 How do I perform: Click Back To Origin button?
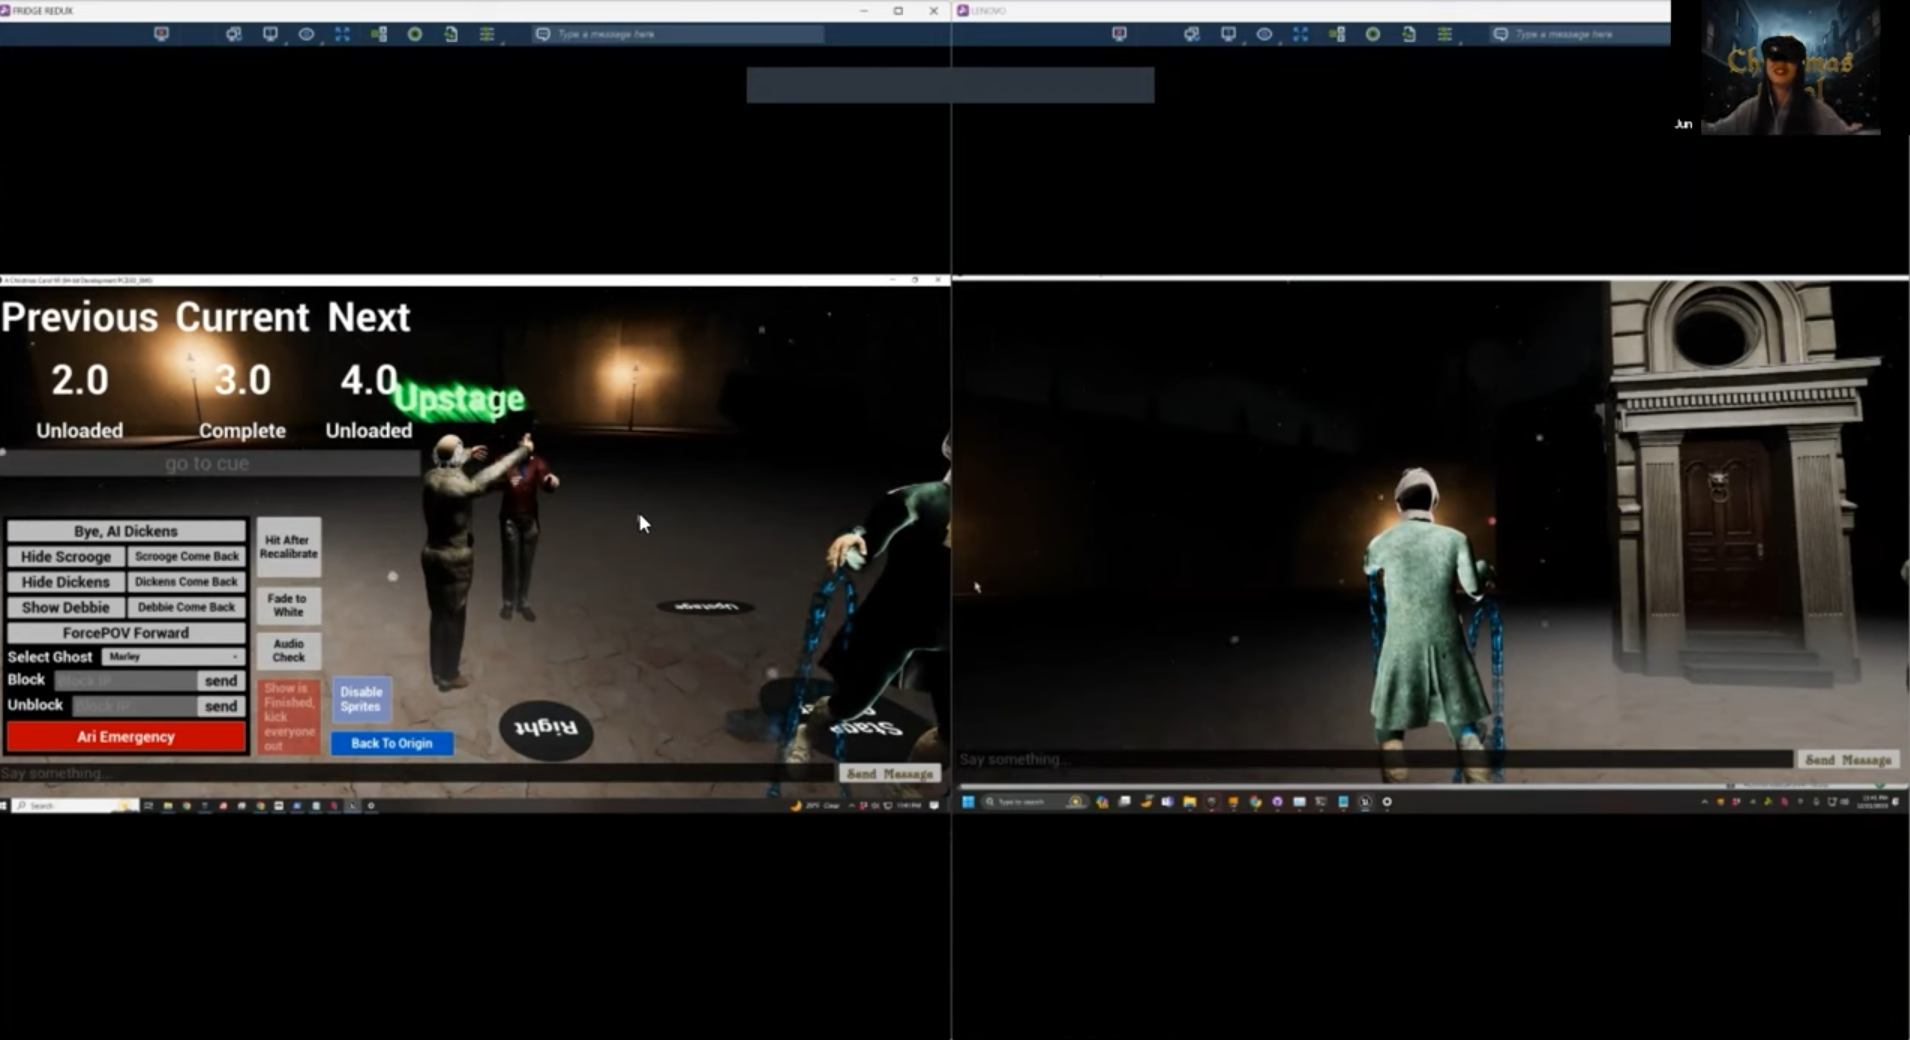pos(392,743)
